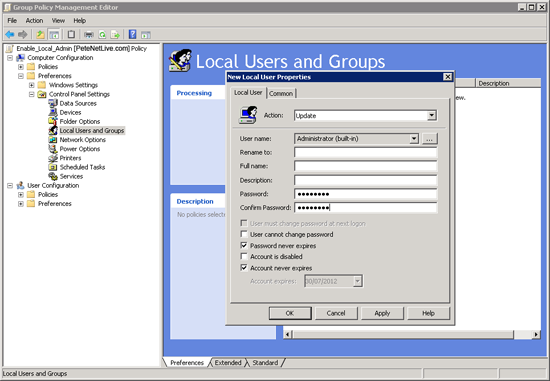Click the blue Help question mark icon

pos(132,34)
